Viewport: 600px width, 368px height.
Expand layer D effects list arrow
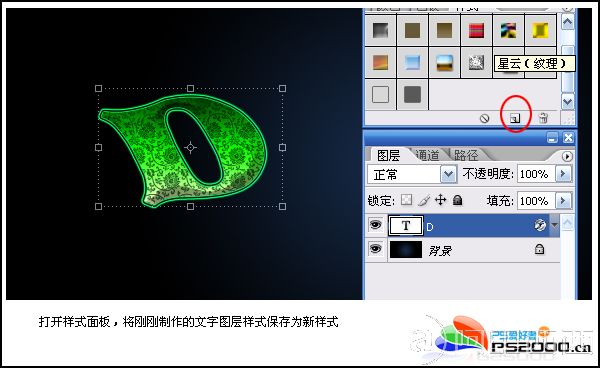(554, 225)
